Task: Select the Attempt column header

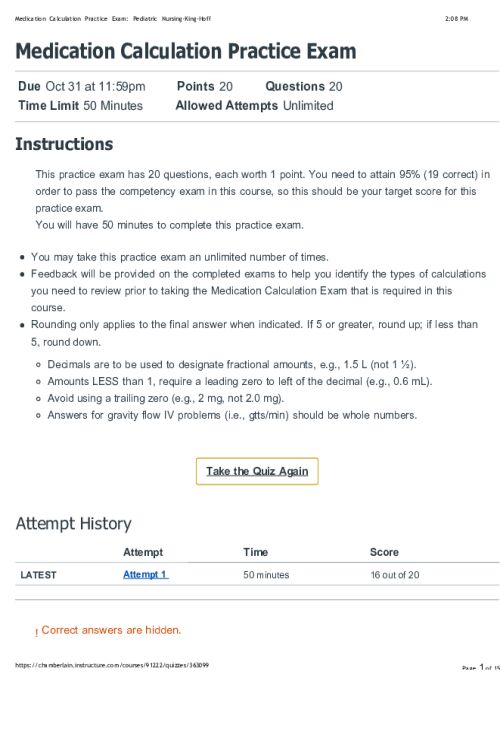Action: pos(143,552)
